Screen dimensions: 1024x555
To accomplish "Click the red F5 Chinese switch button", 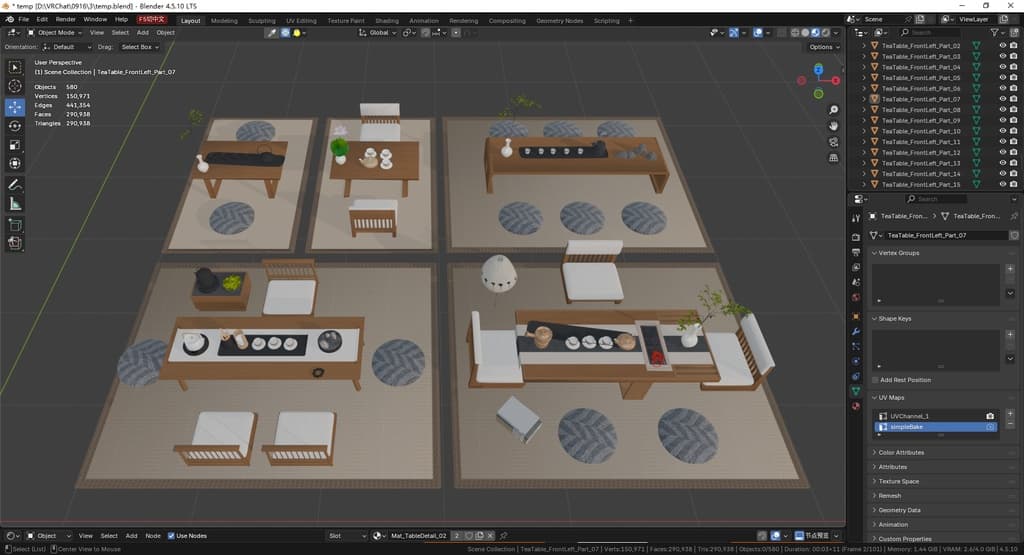I will [152, 20].
